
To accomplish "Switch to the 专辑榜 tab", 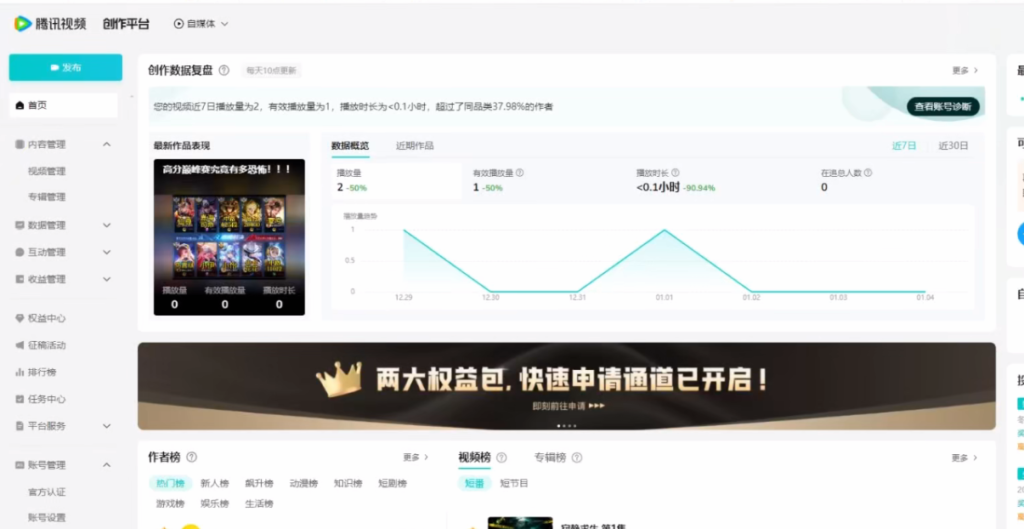I will (550, 458).
